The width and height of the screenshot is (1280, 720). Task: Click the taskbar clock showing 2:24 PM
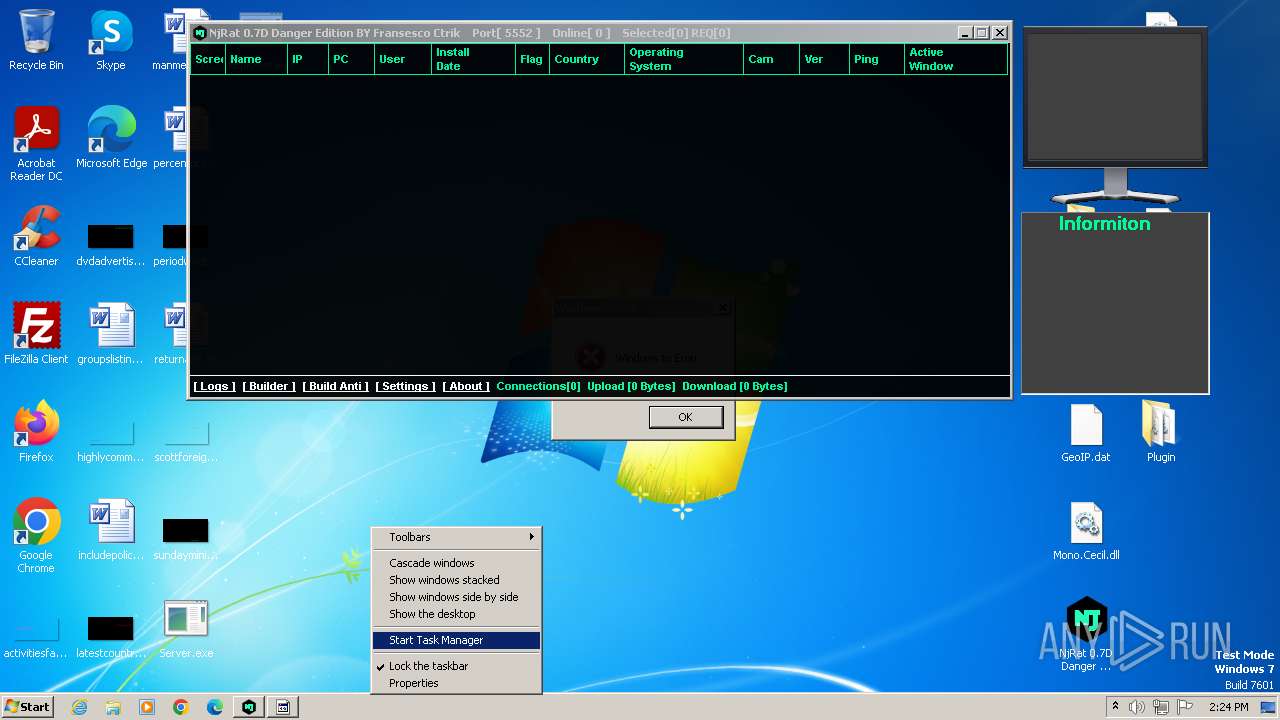(x=1228, y=707)
